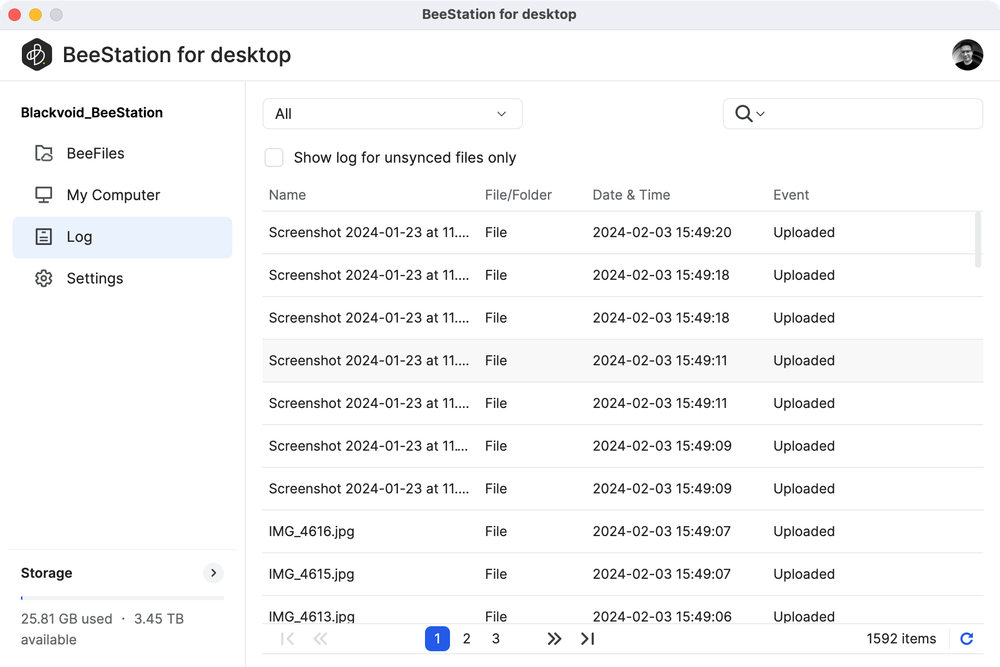Sort by the Name column header
Screen dimensions: 1000x667
(287, 194)
